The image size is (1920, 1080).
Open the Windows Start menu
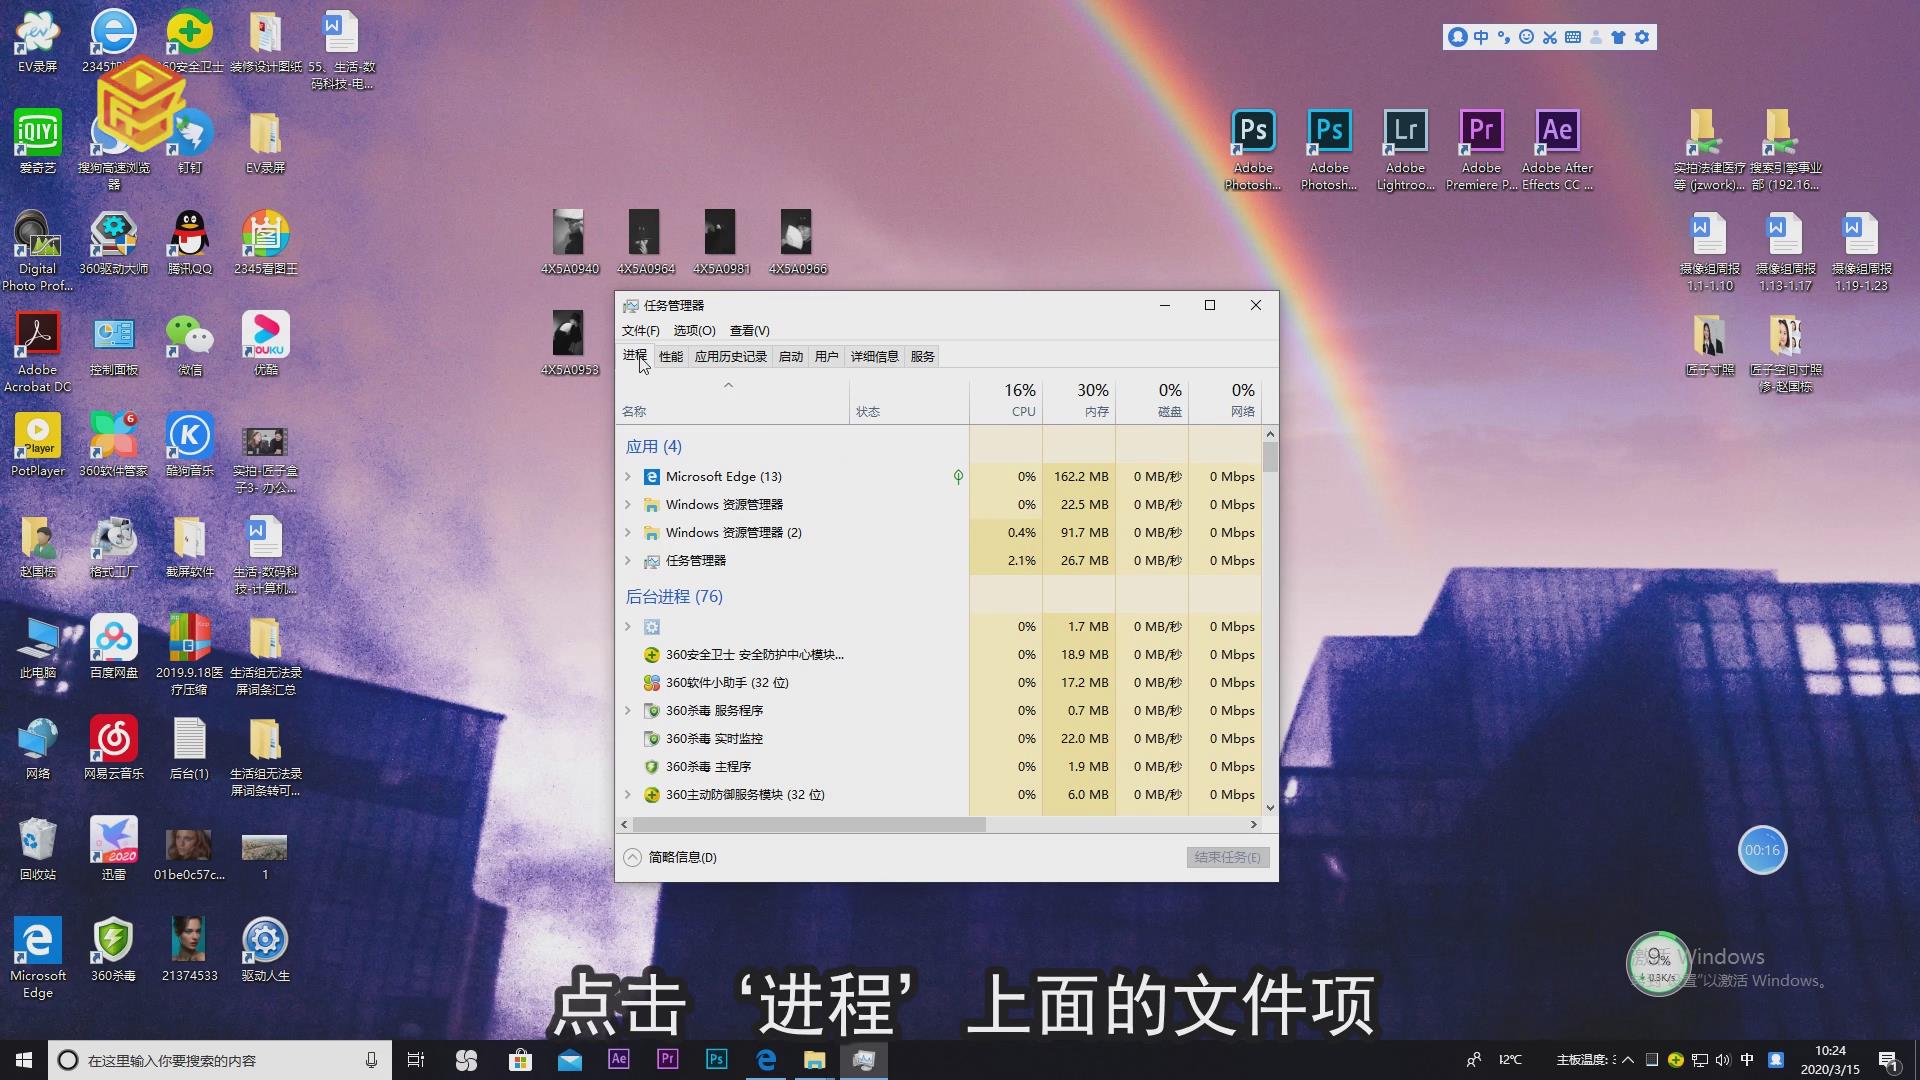point(24,1060)
